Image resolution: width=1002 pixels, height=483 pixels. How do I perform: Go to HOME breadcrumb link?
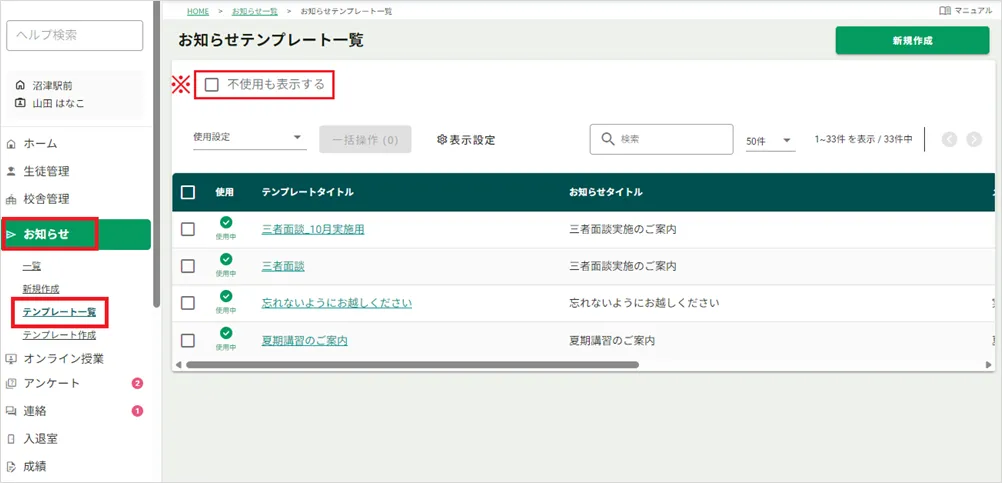[x=197, y=12]
